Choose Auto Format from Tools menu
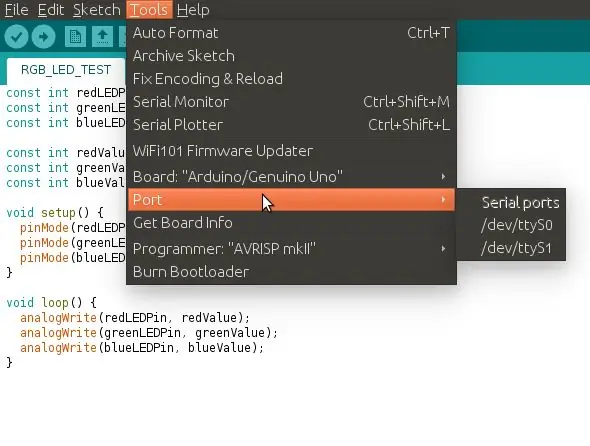590x446 pixels. pyautogui.click(x=291, y=33)
